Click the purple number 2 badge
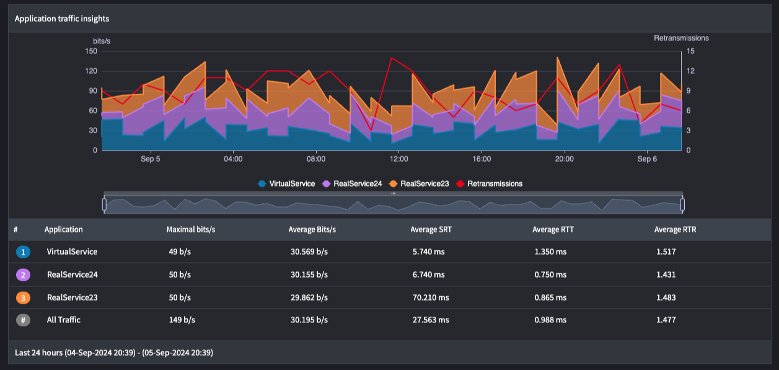This screenshot has height=370, width=780. point(23,275)
